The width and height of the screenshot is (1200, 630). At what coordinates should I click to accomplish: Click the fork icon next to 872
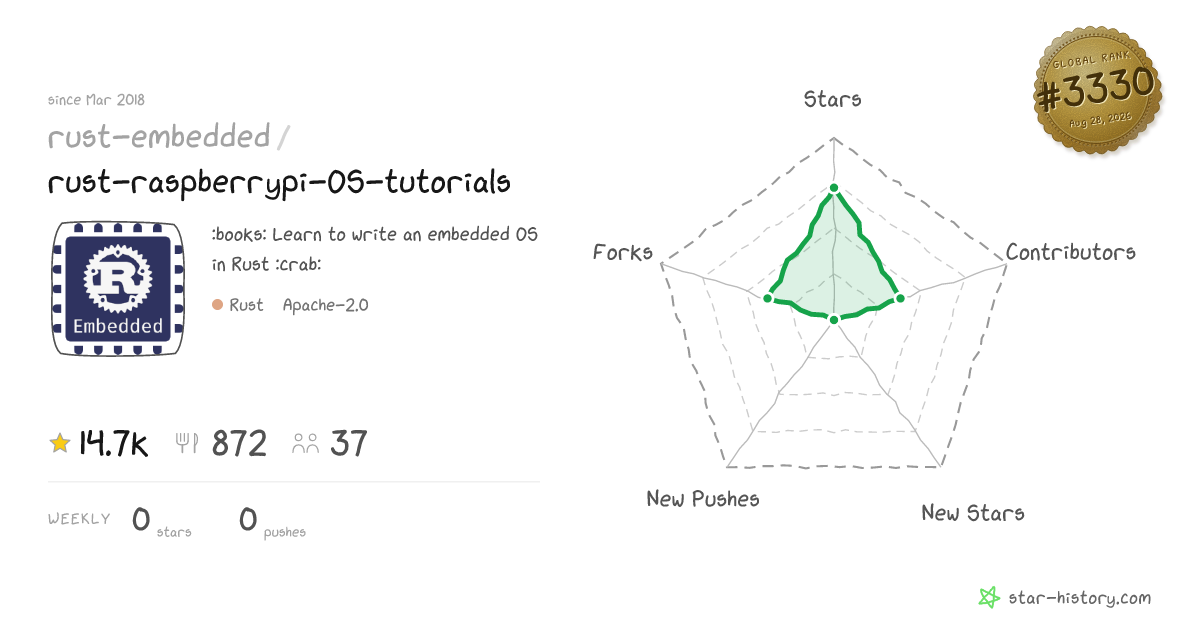(187, 443)
